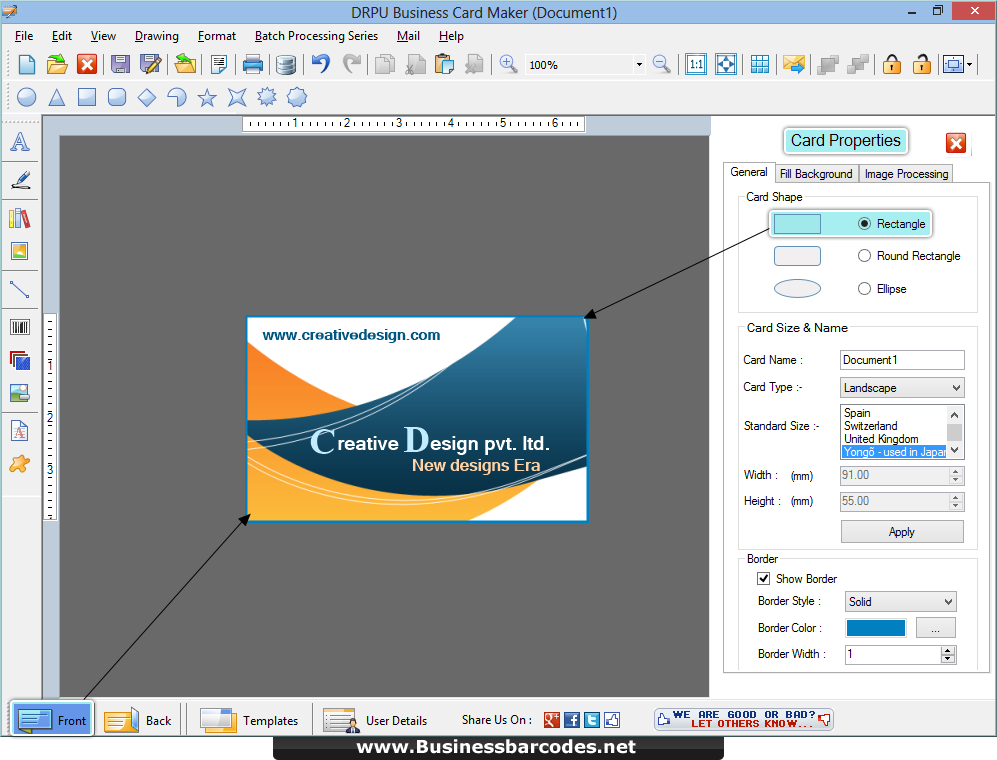
Task: Open file with the folder icon
Action: tap(57, 64)
